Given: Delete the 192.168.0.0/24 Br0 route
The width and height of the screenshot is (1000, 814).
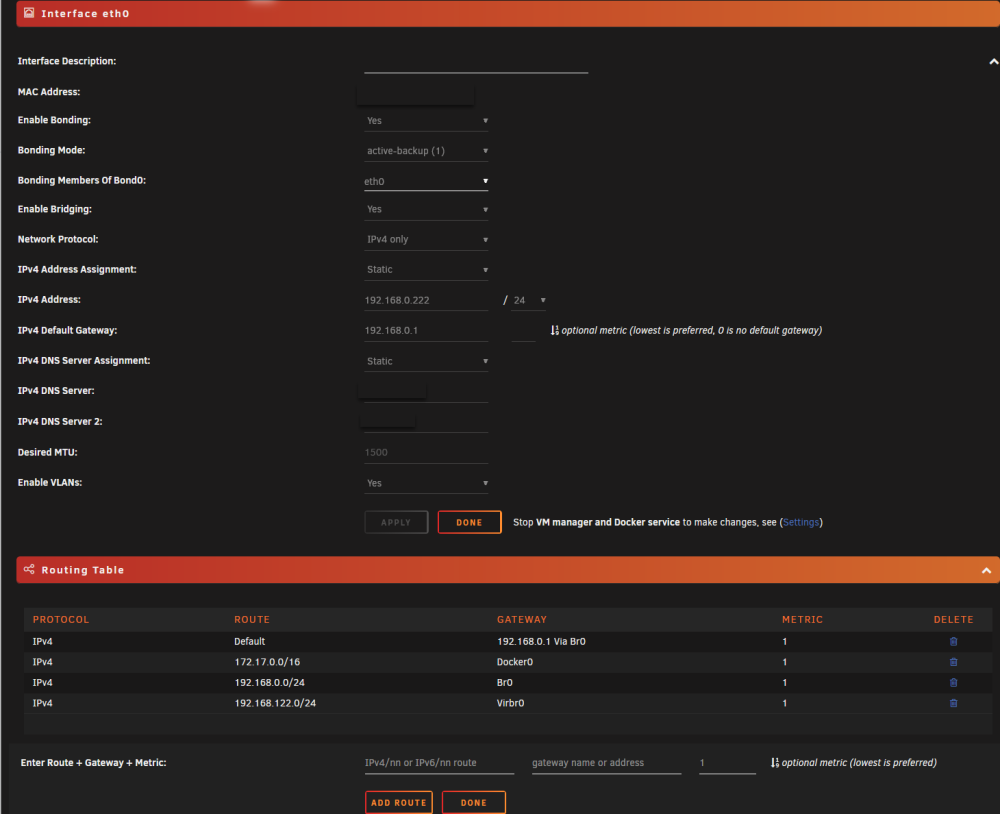Looking at the screenshot, I should coord(953,683).
